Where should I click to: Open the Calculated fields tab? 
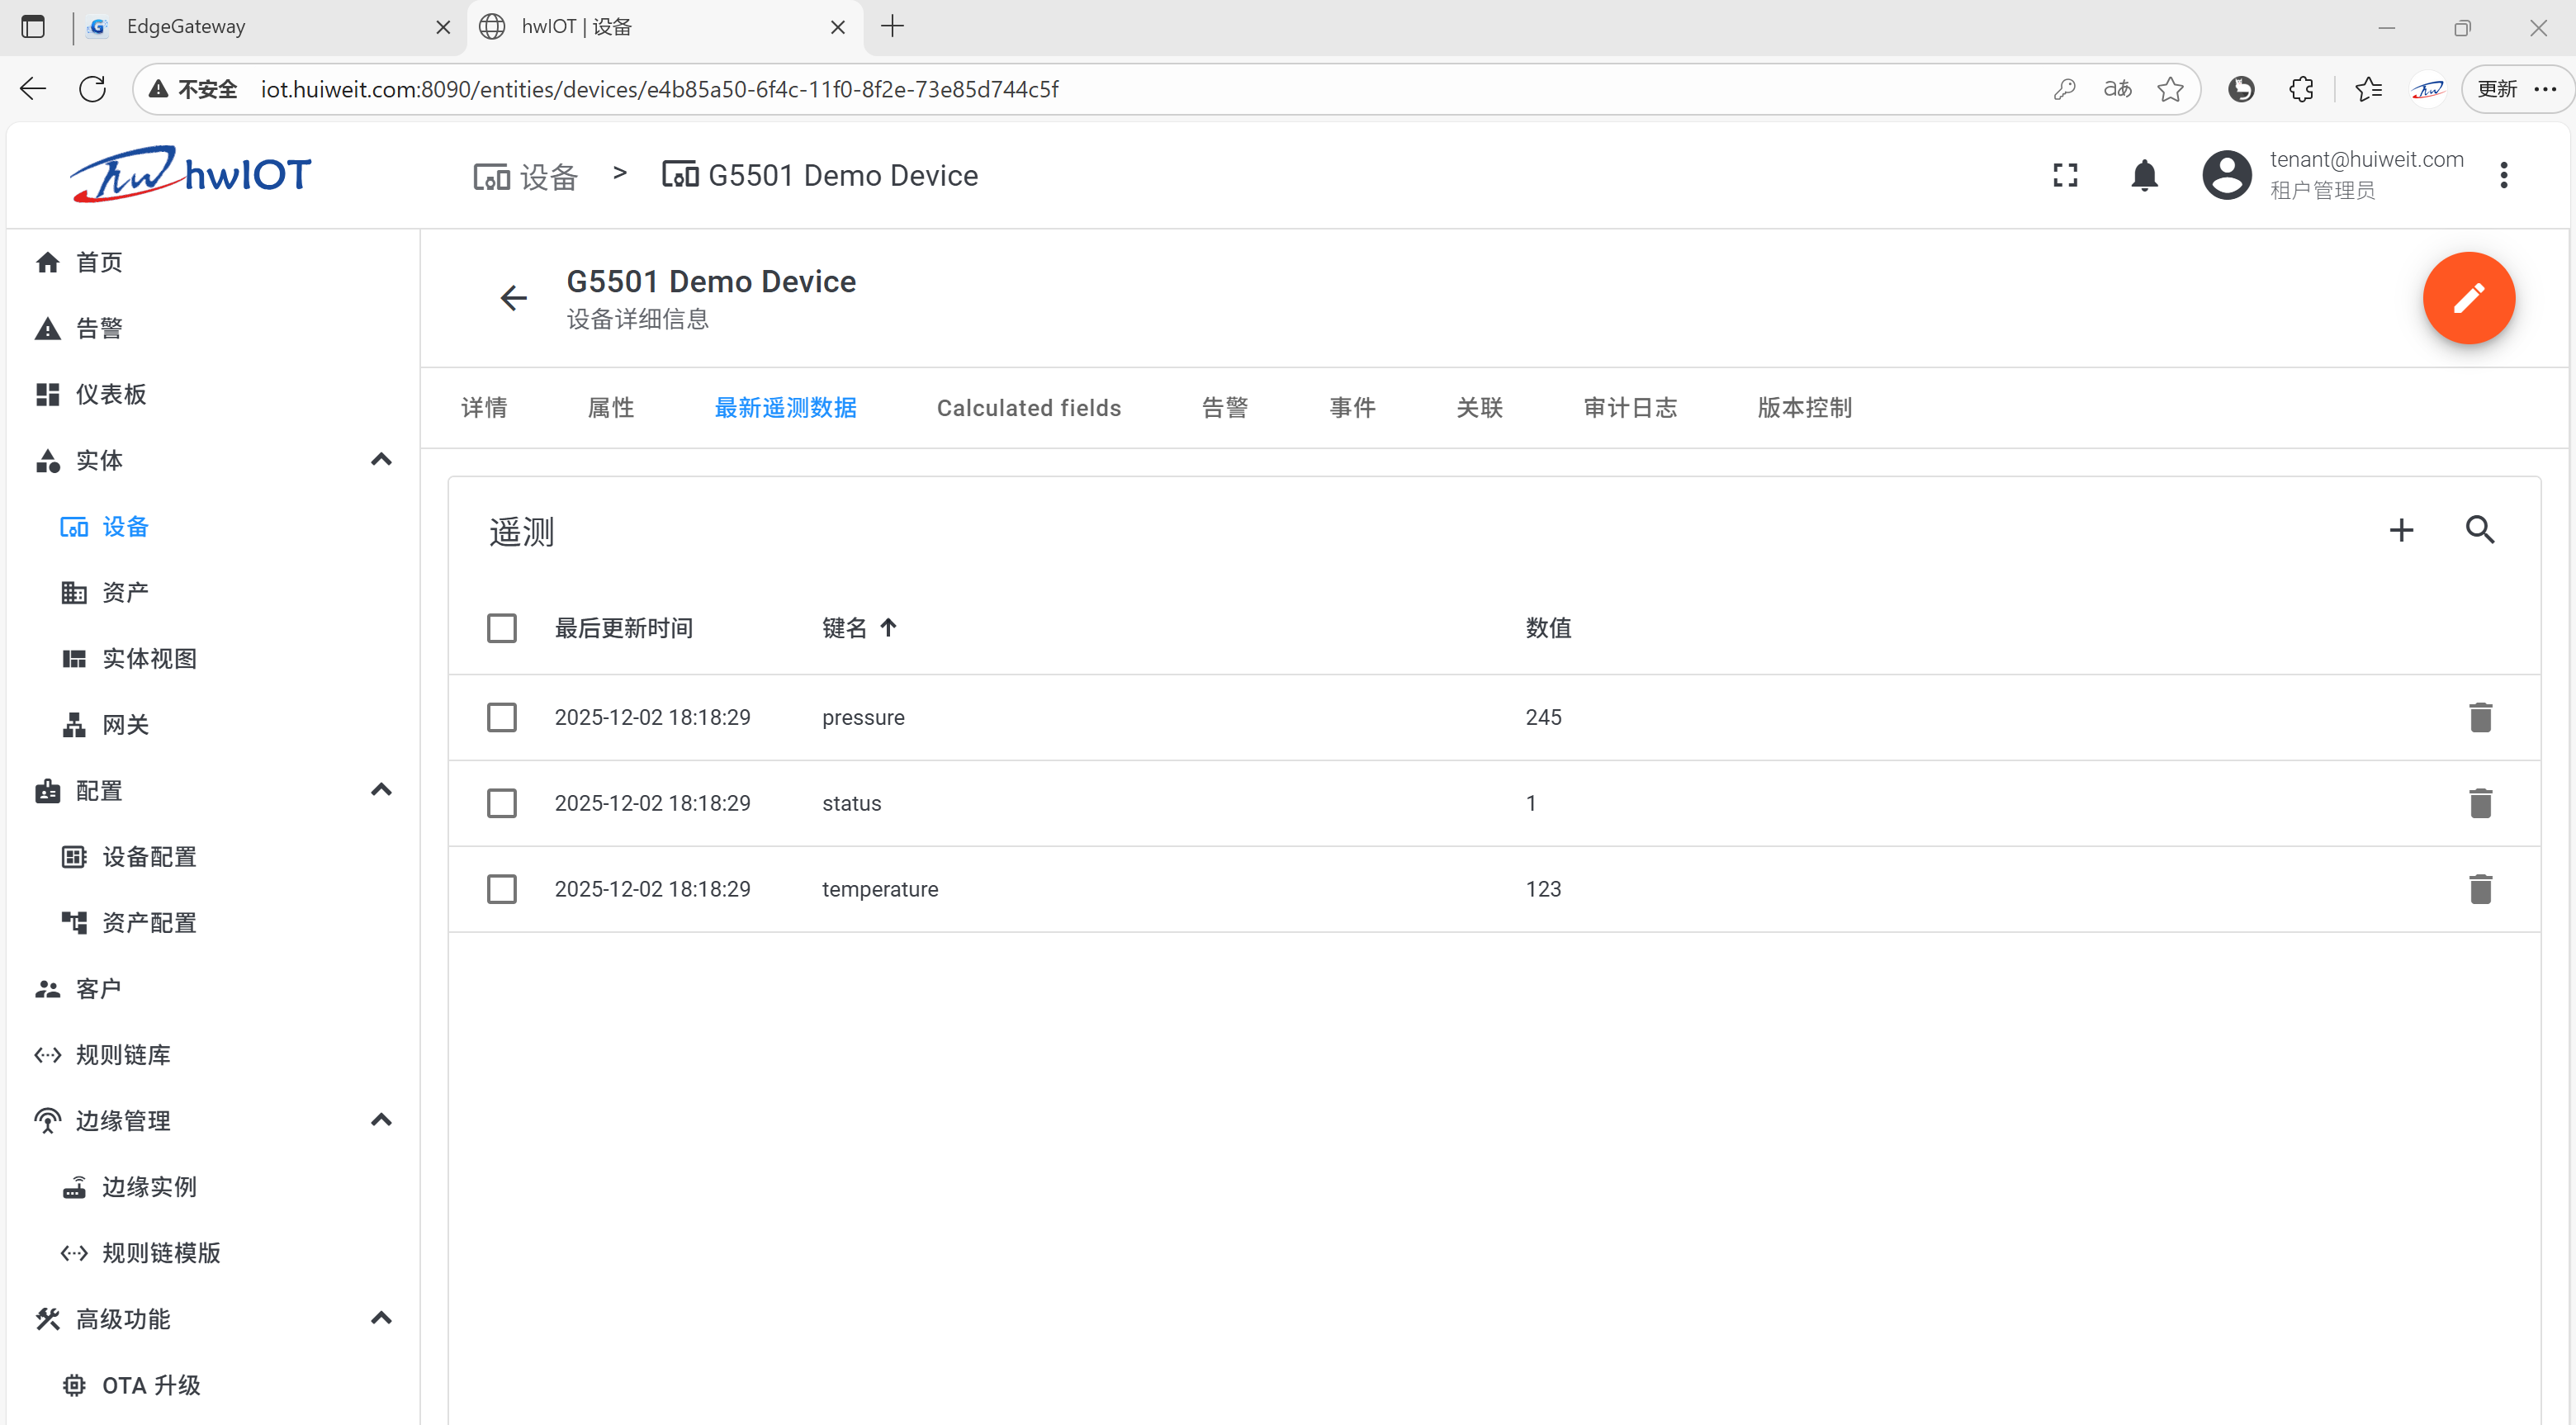click(x=1028, y=408)
